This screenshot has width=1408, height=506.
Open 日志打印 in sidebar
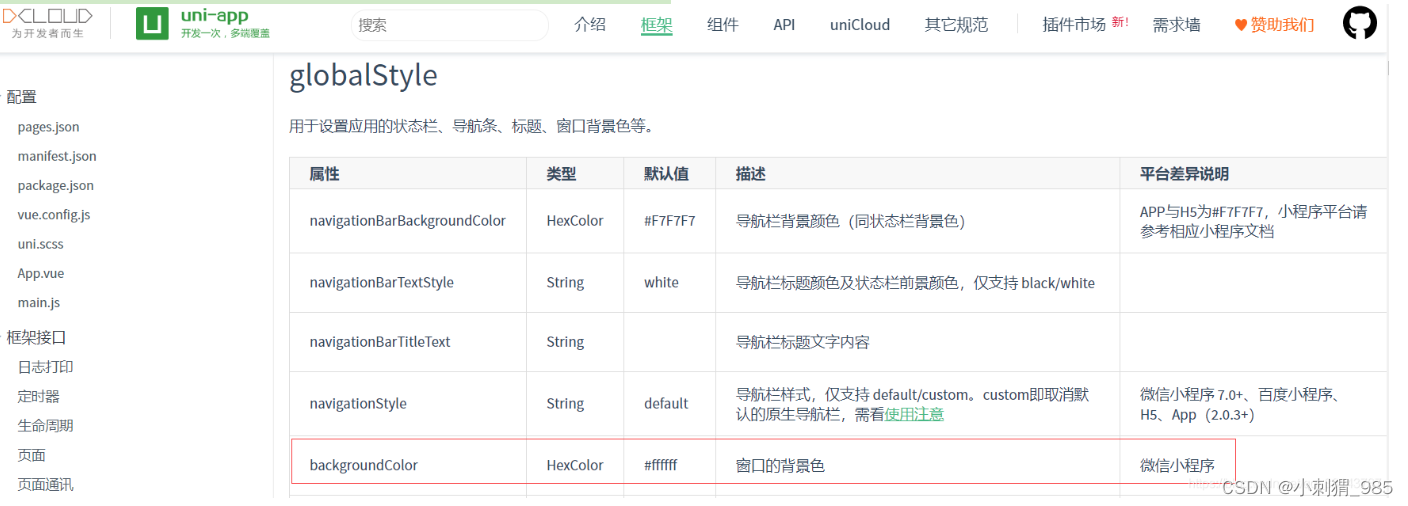point(45,367)
